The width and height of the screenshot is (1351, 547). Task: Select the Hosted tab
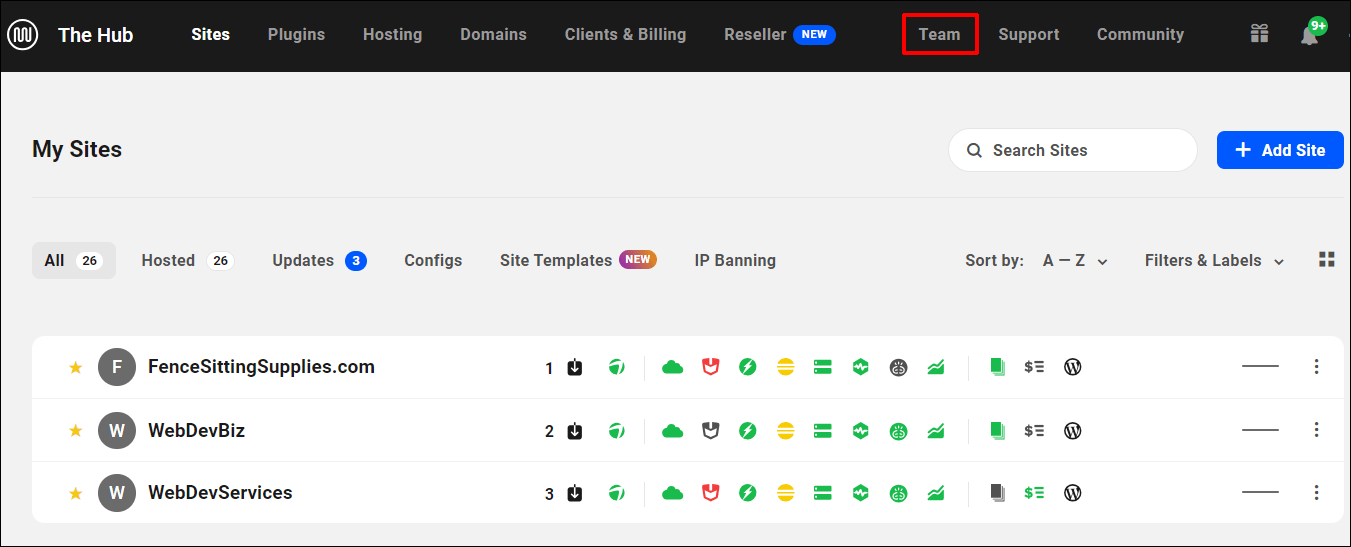coord(188,260)
